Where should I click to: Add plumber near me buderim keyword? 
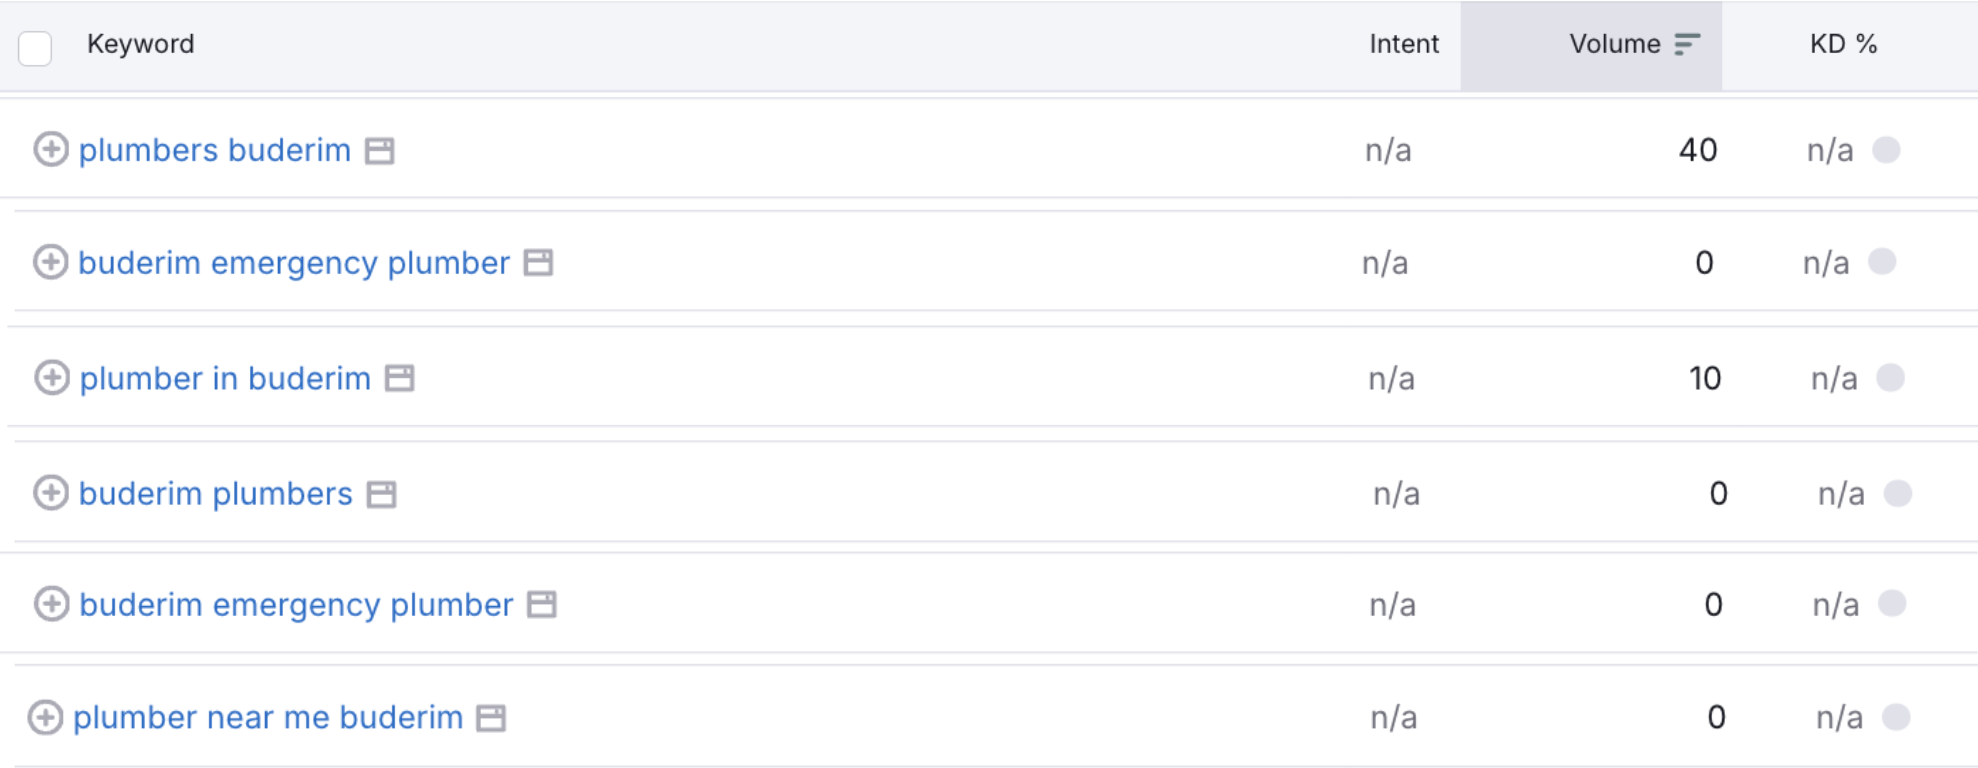(x=45, y=717)
